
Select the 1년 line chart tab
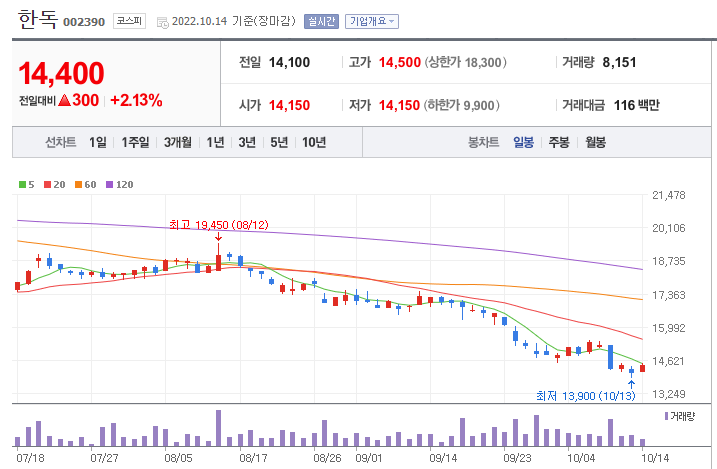(x=215, y=143)
